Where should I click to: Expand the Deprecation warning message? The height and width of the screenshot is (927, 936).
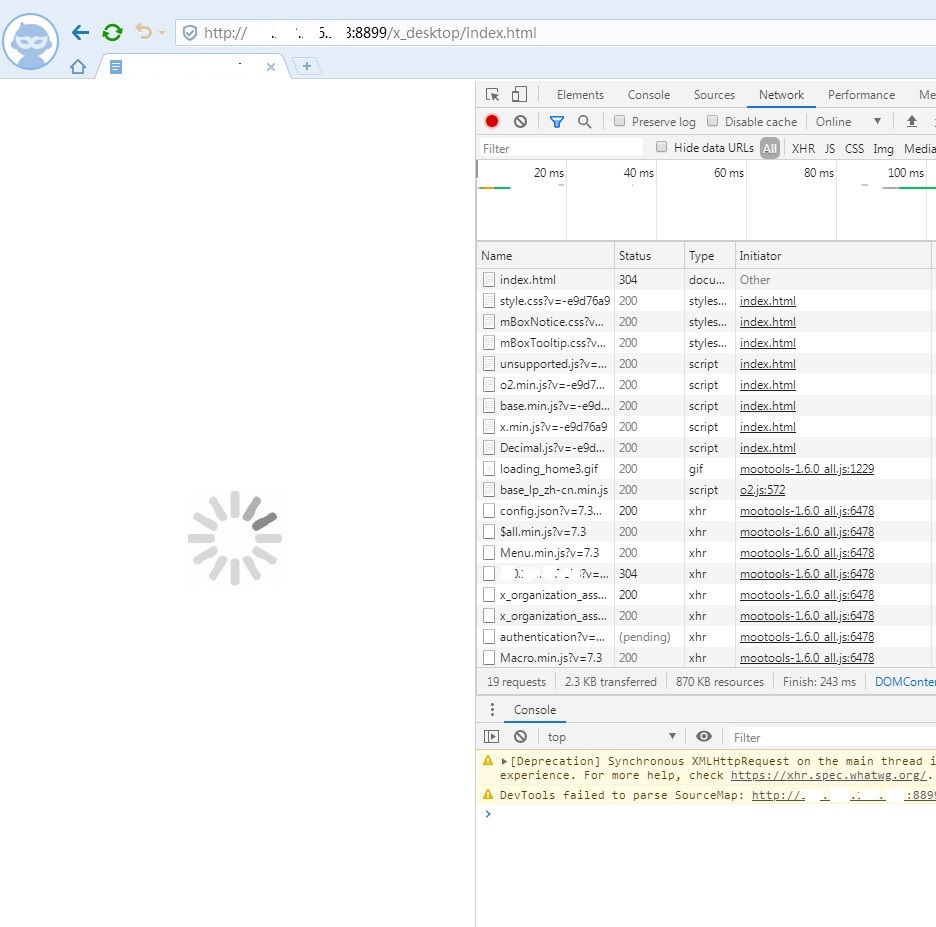point(505,762)
